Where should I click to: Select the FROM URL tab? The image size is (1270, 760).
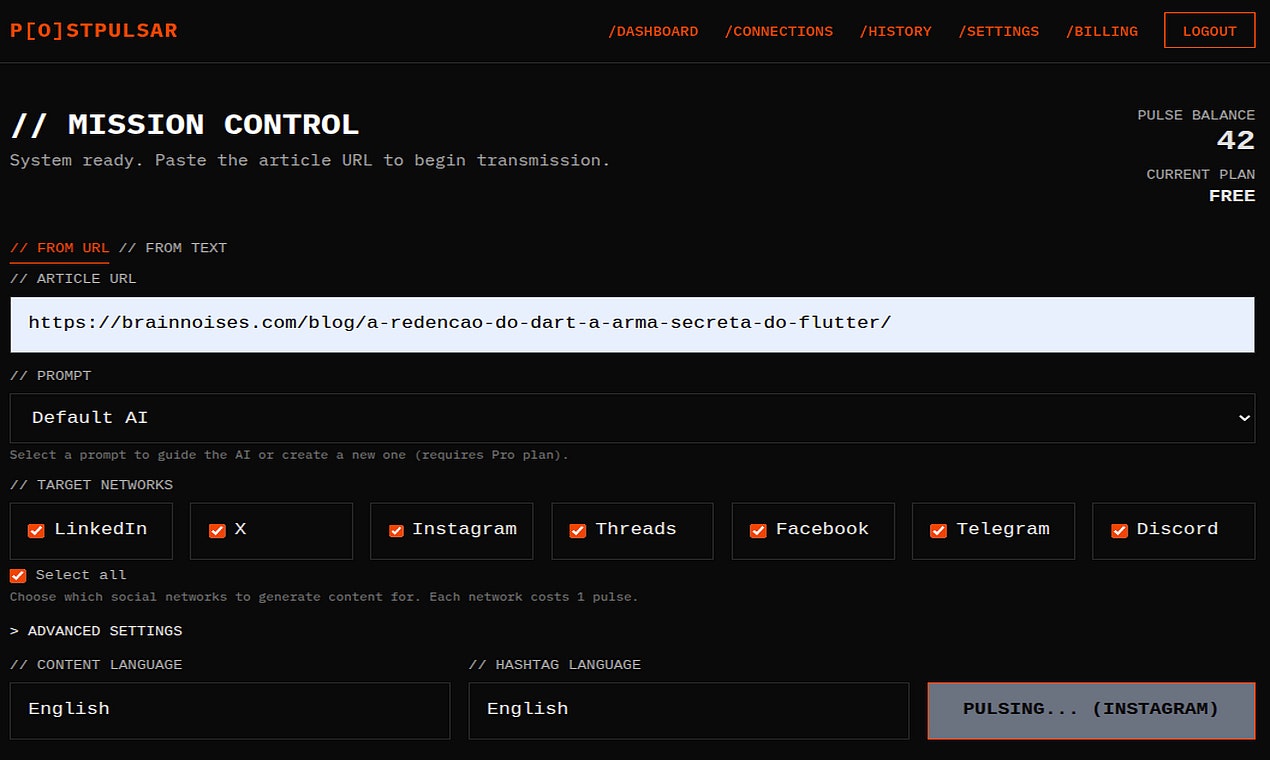(x=59, y=248)
